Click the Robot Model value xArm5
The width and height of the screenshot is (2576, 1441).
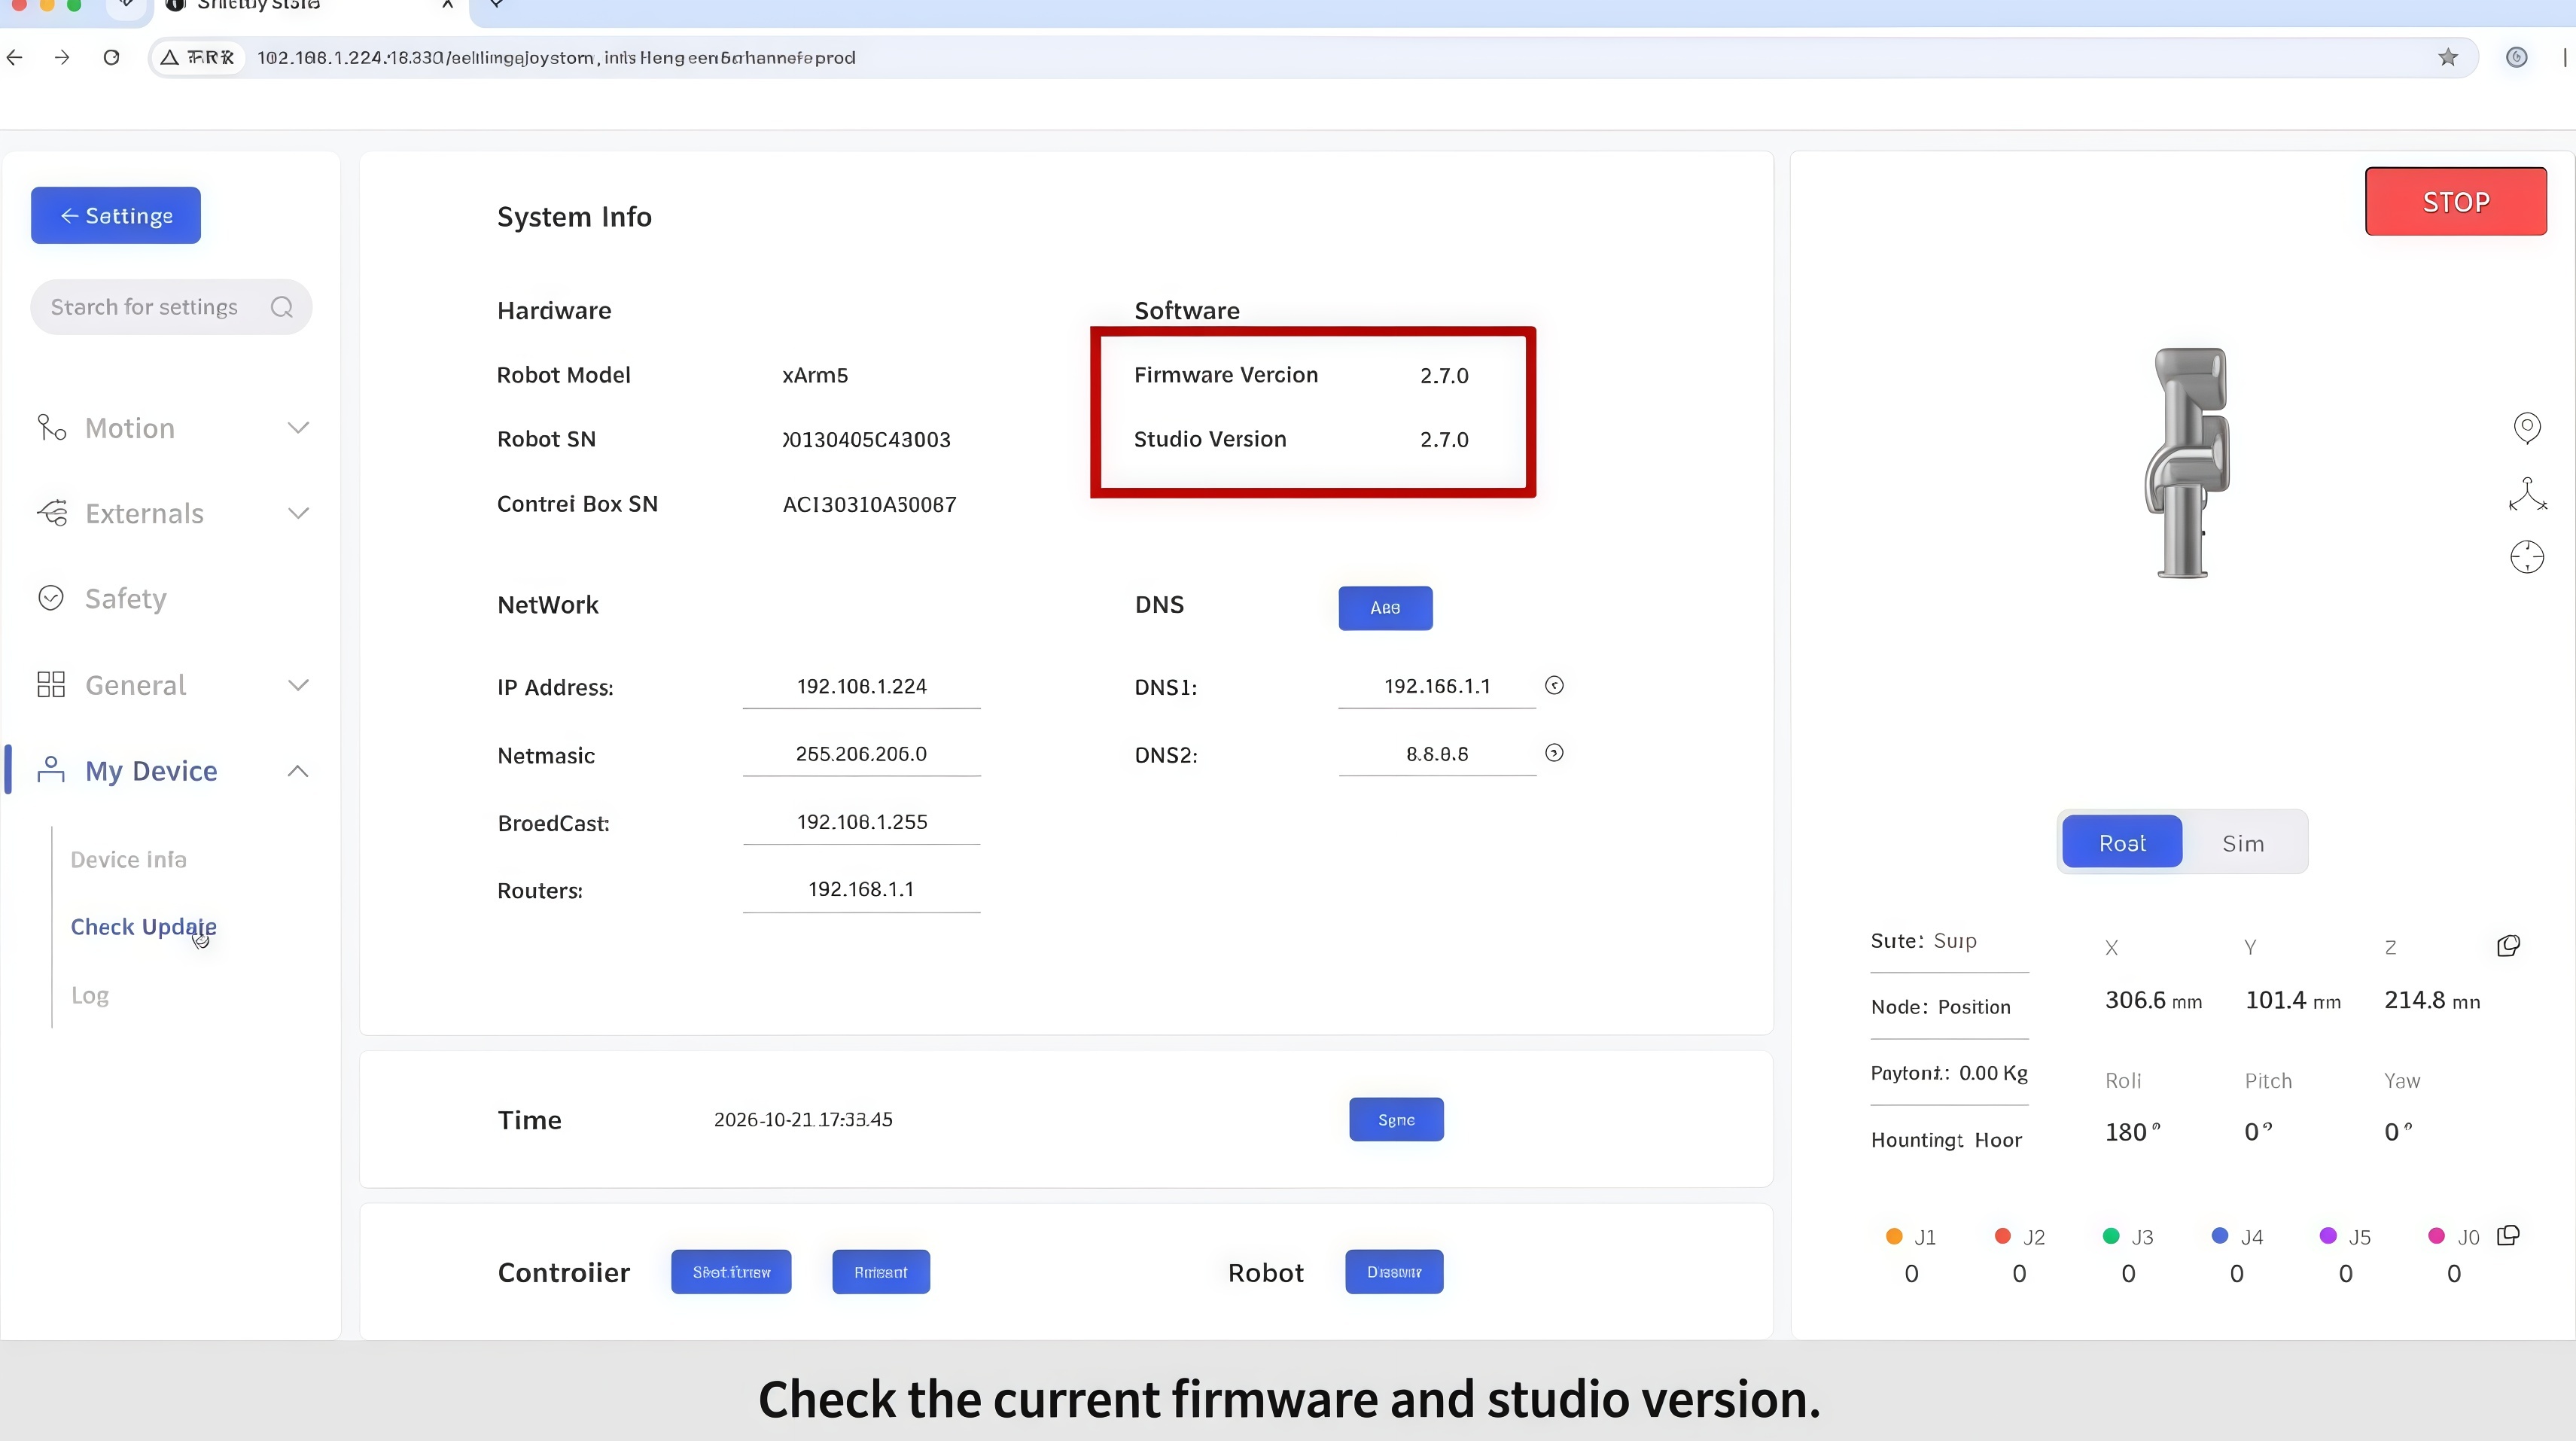click(815, 376)
